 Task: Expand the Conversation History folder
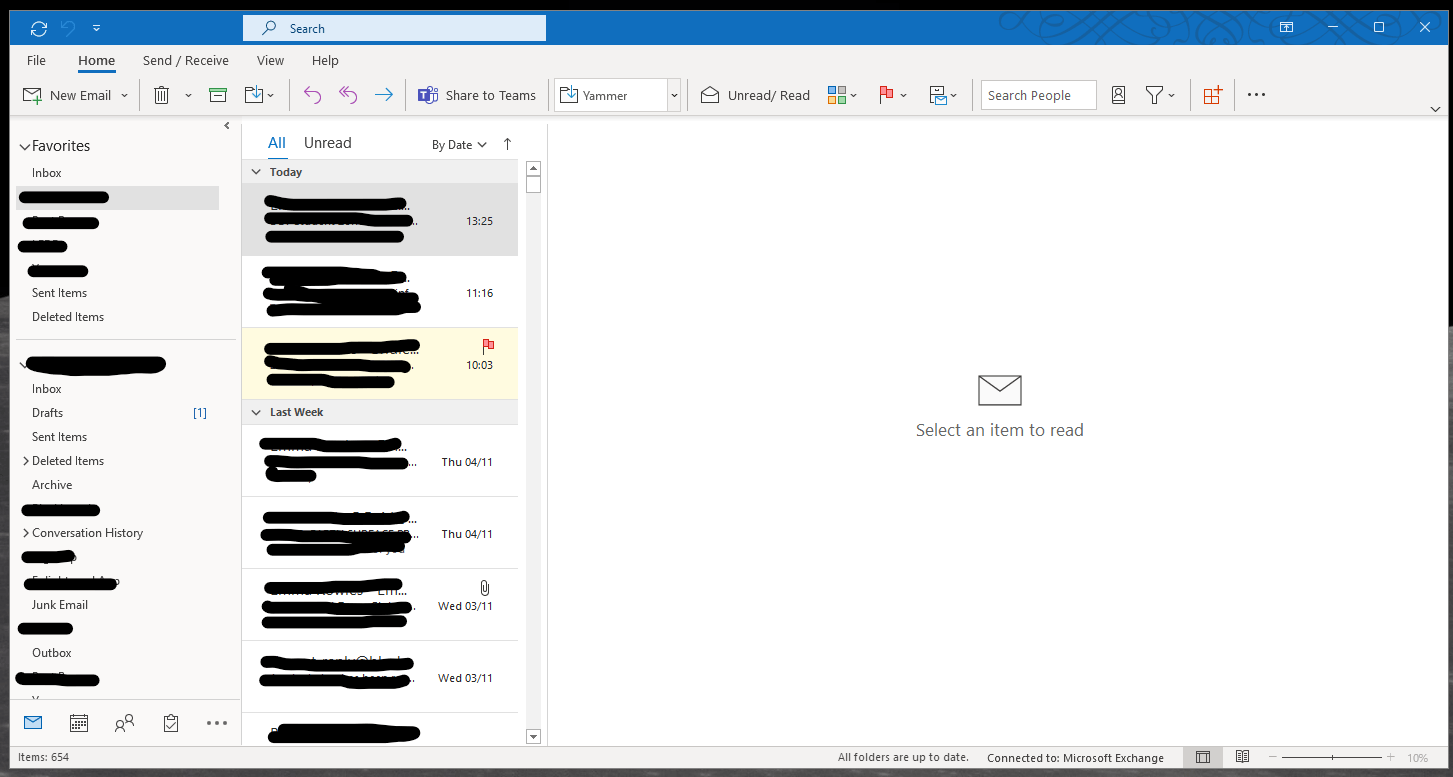(26, 533)
